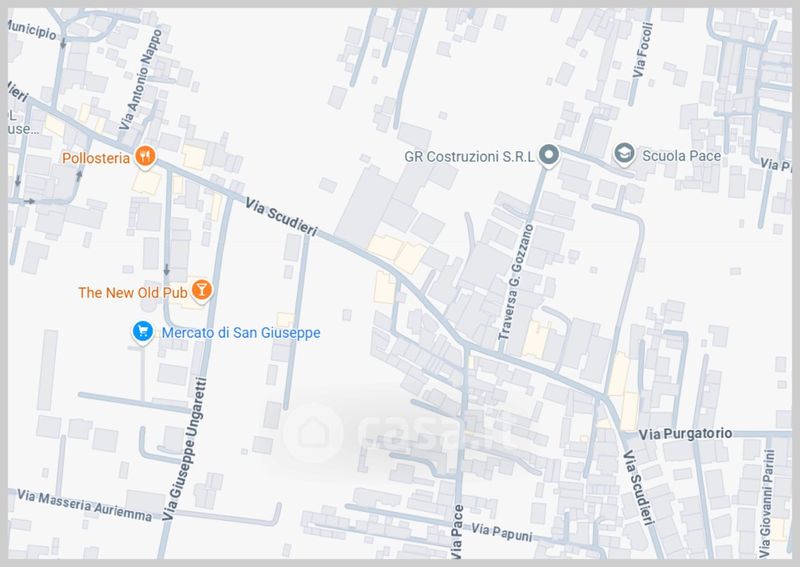
Task: Click the Scuola Pace graduation cap icon
Action: point(623,154)
